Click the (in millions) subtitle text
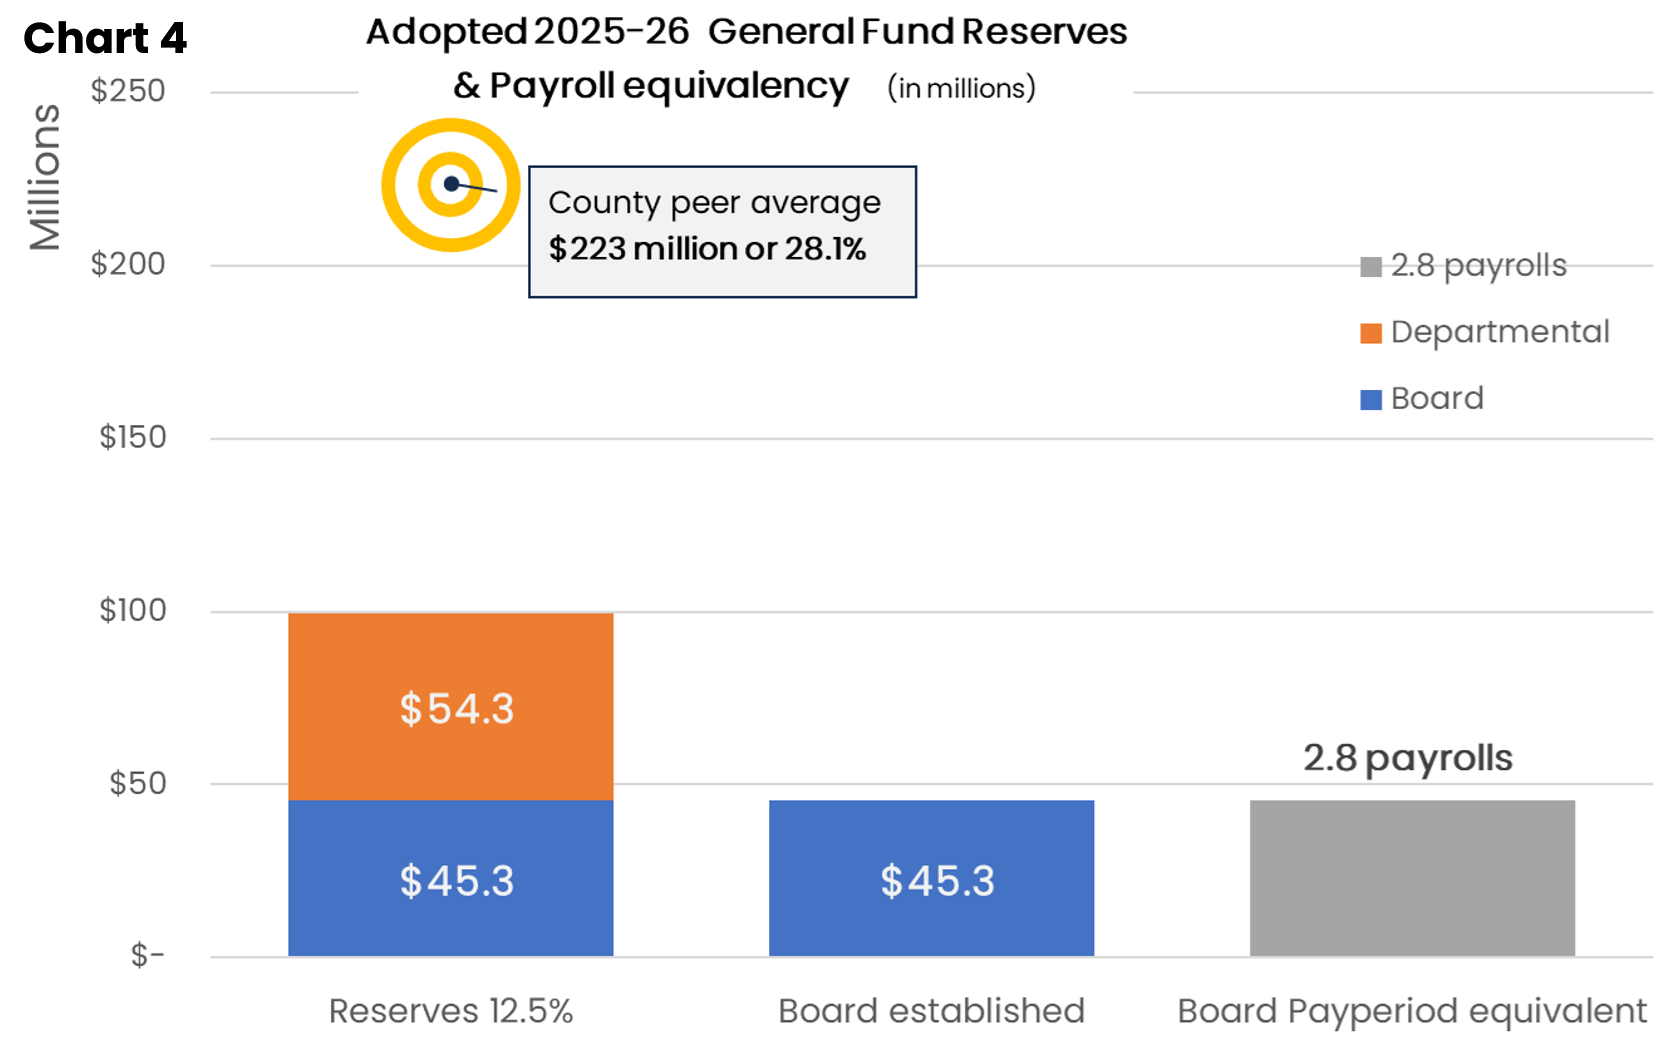 pos(961,88)
